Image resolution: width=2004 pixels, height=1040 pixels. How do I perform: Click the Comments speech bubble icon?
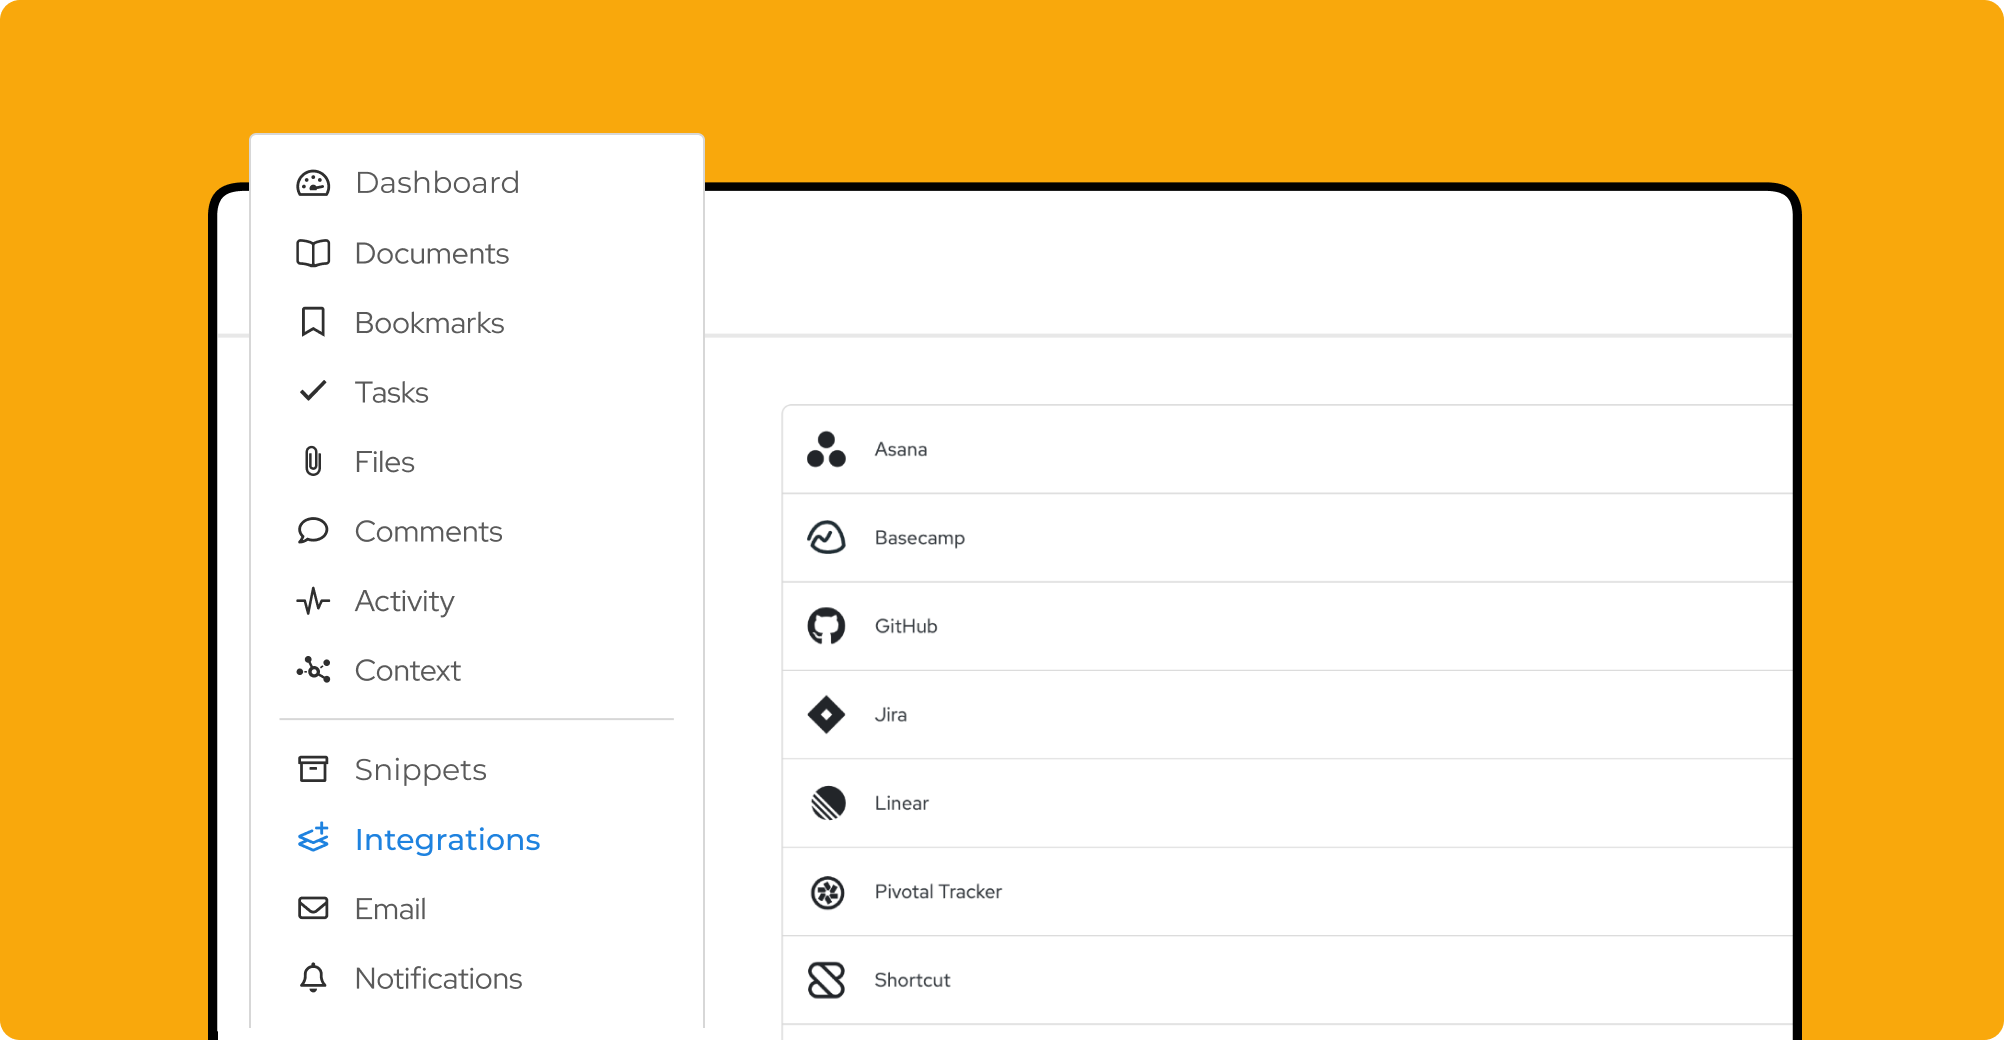(x=313, y=531)
